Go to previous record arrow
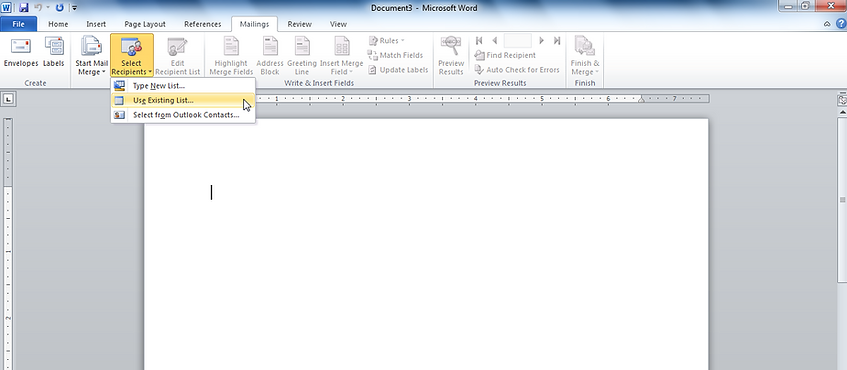Image resolution: width=847 pixels, height=370 pixels. click(x=494, y=41)
